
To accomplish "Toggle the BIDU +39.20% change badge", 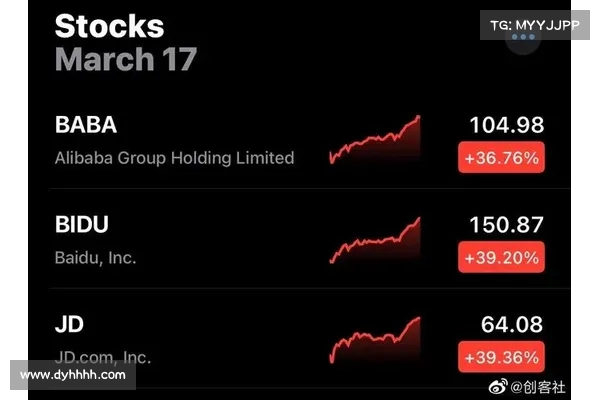I will [x=501, y=257].
